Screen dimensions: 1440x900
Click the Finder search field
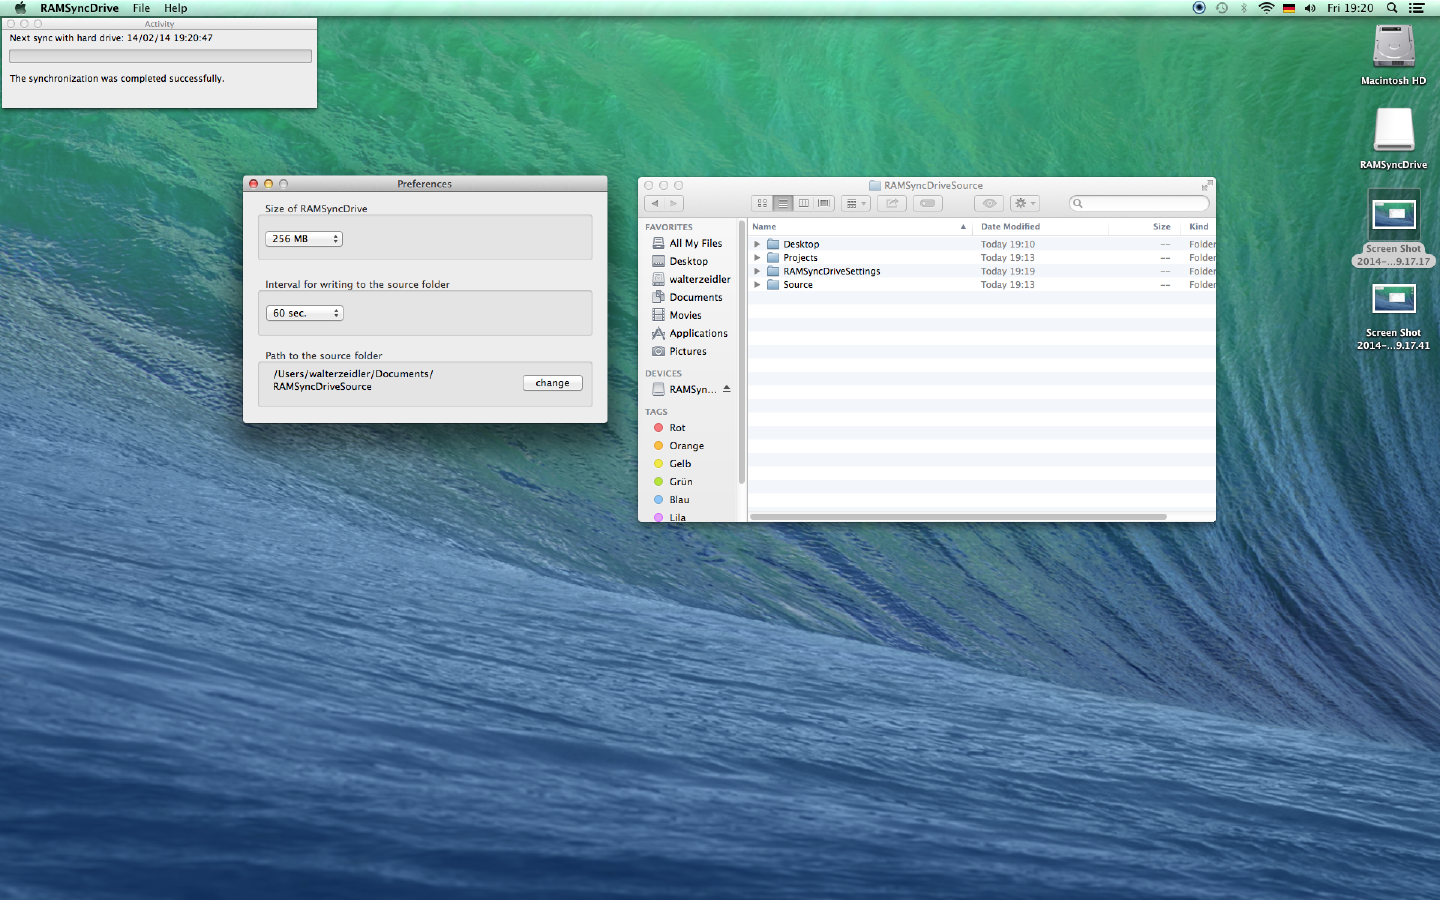coord(1140,203)
